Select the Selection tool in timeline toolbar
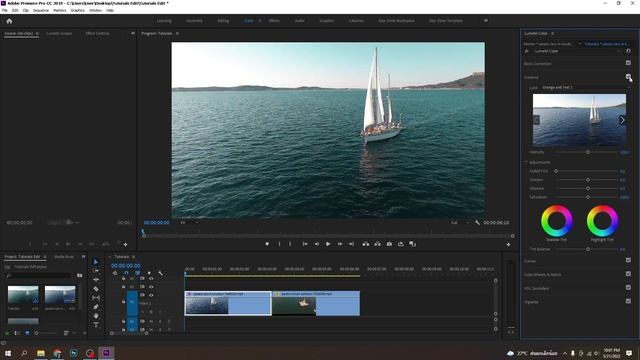This screenshot has width=640, height=360. 96,262
